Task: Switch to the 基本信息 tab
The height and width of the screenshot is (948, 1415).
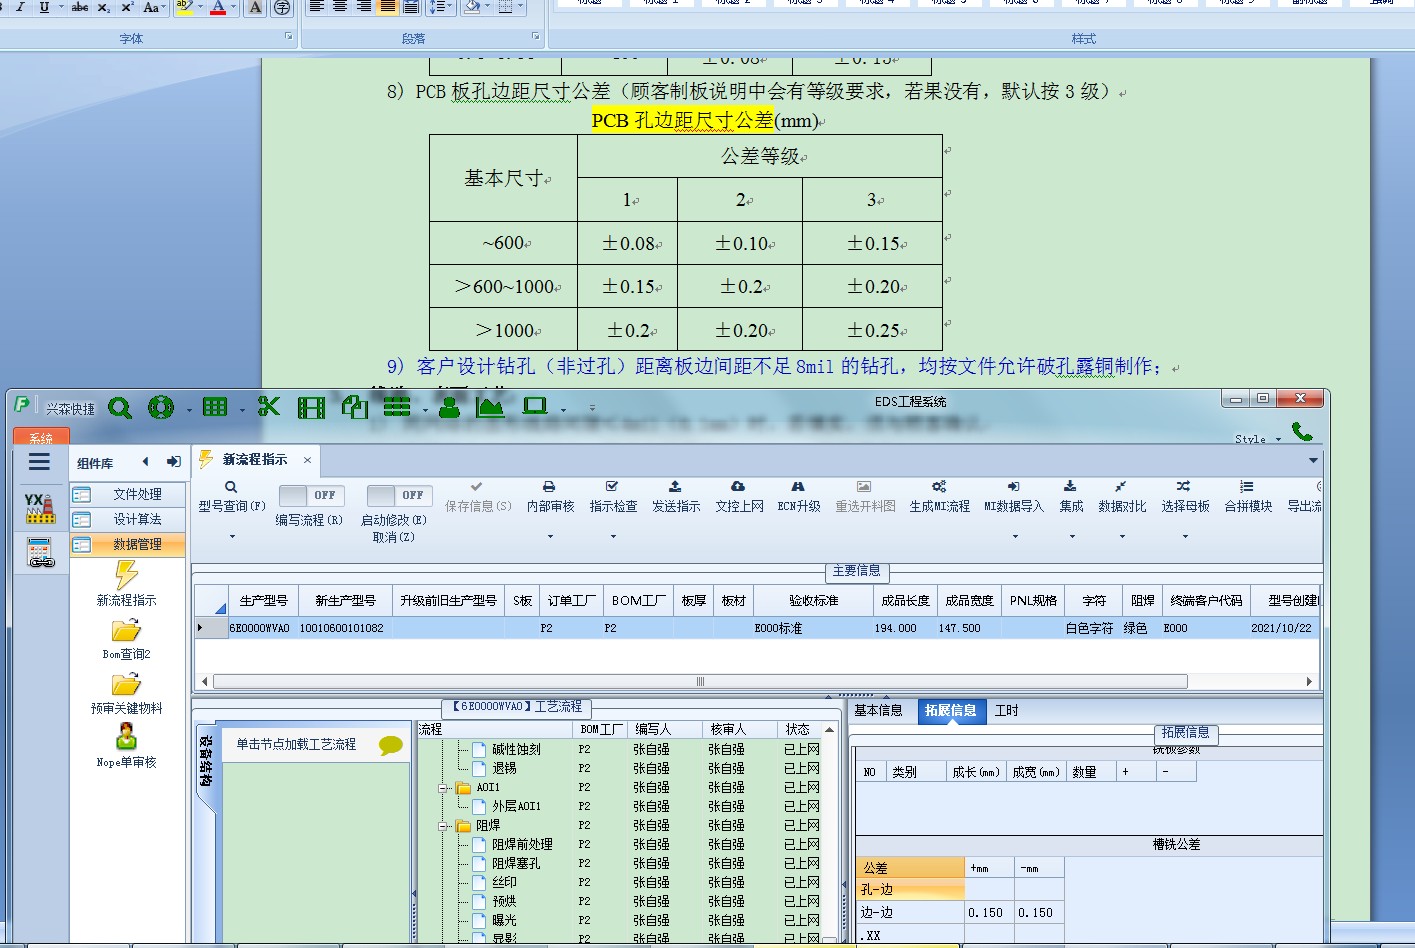Action: tap(878, 710)
